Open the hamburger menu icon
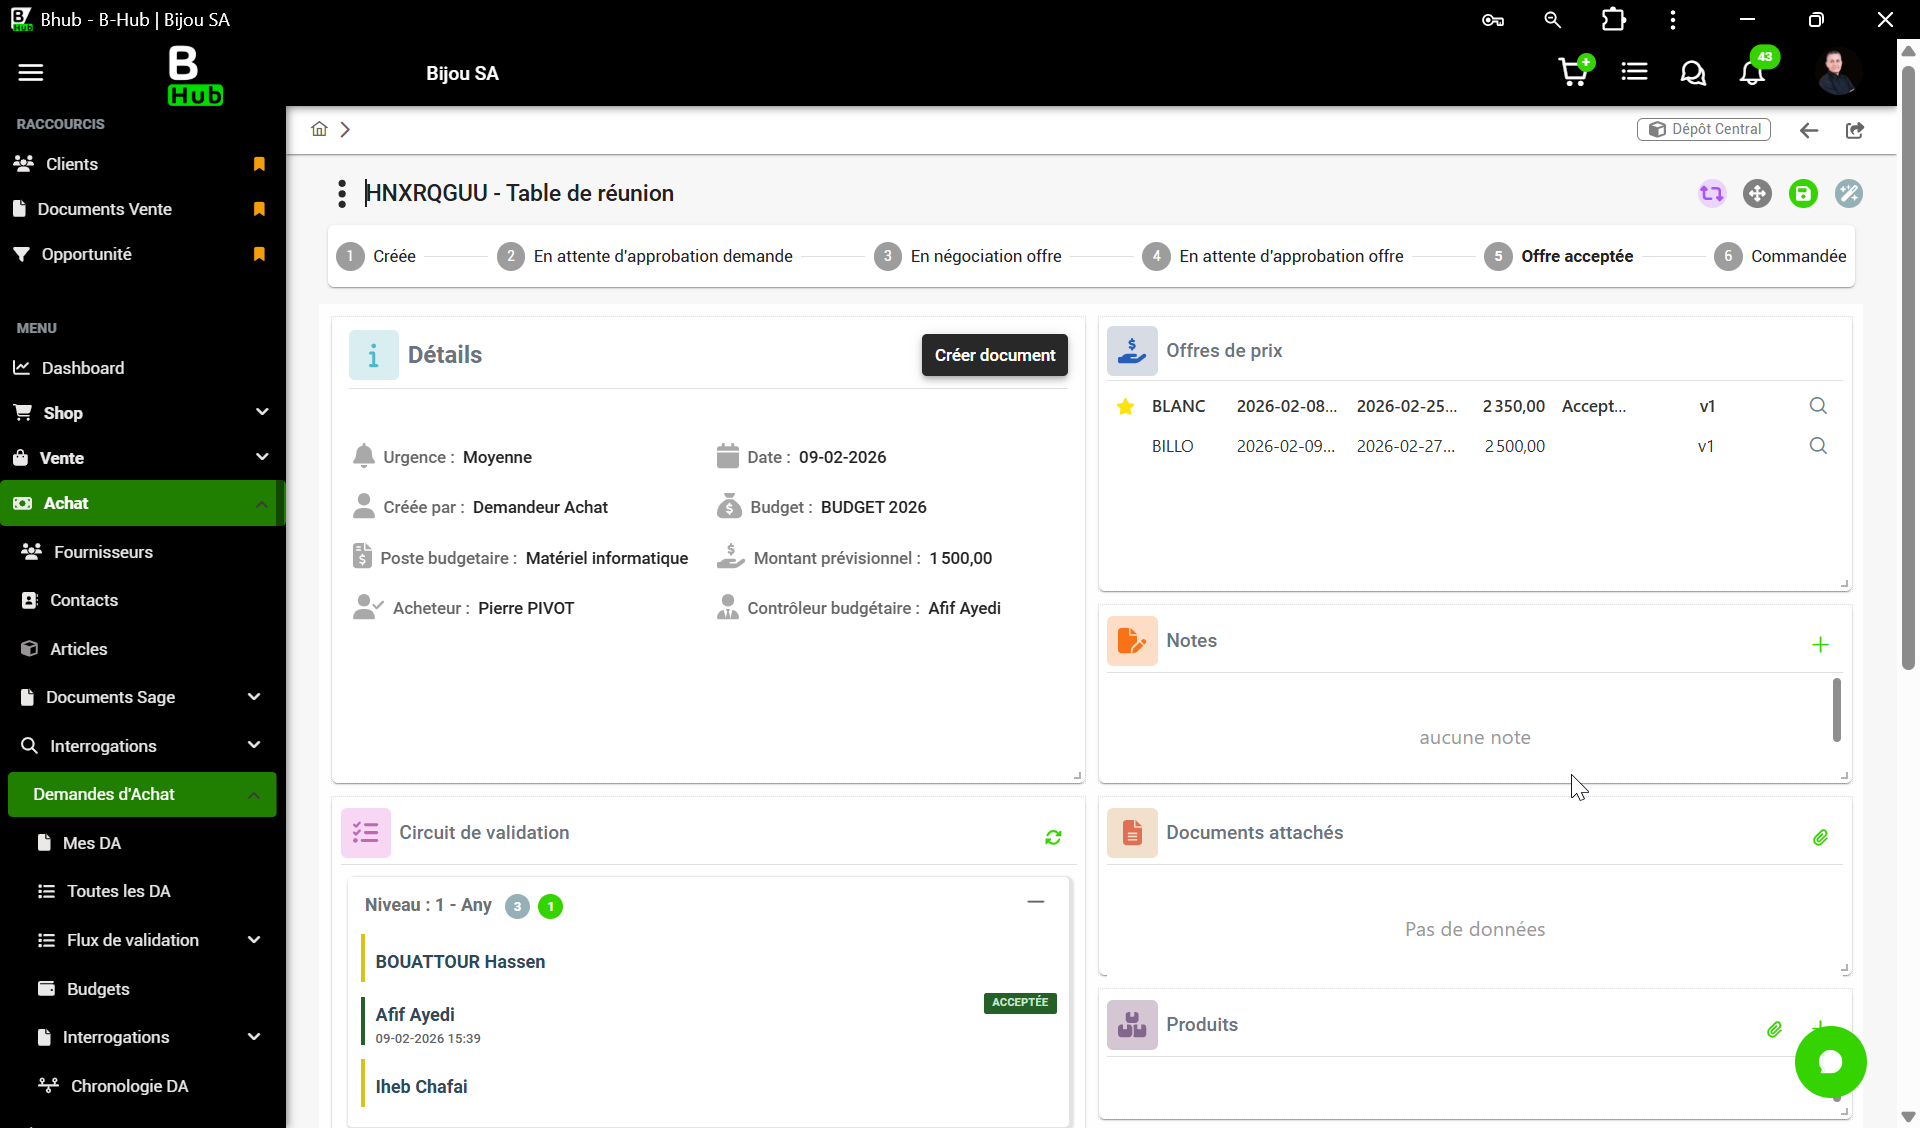Viewport: 1920px width, 1128px height. click(x=31, y=72)
